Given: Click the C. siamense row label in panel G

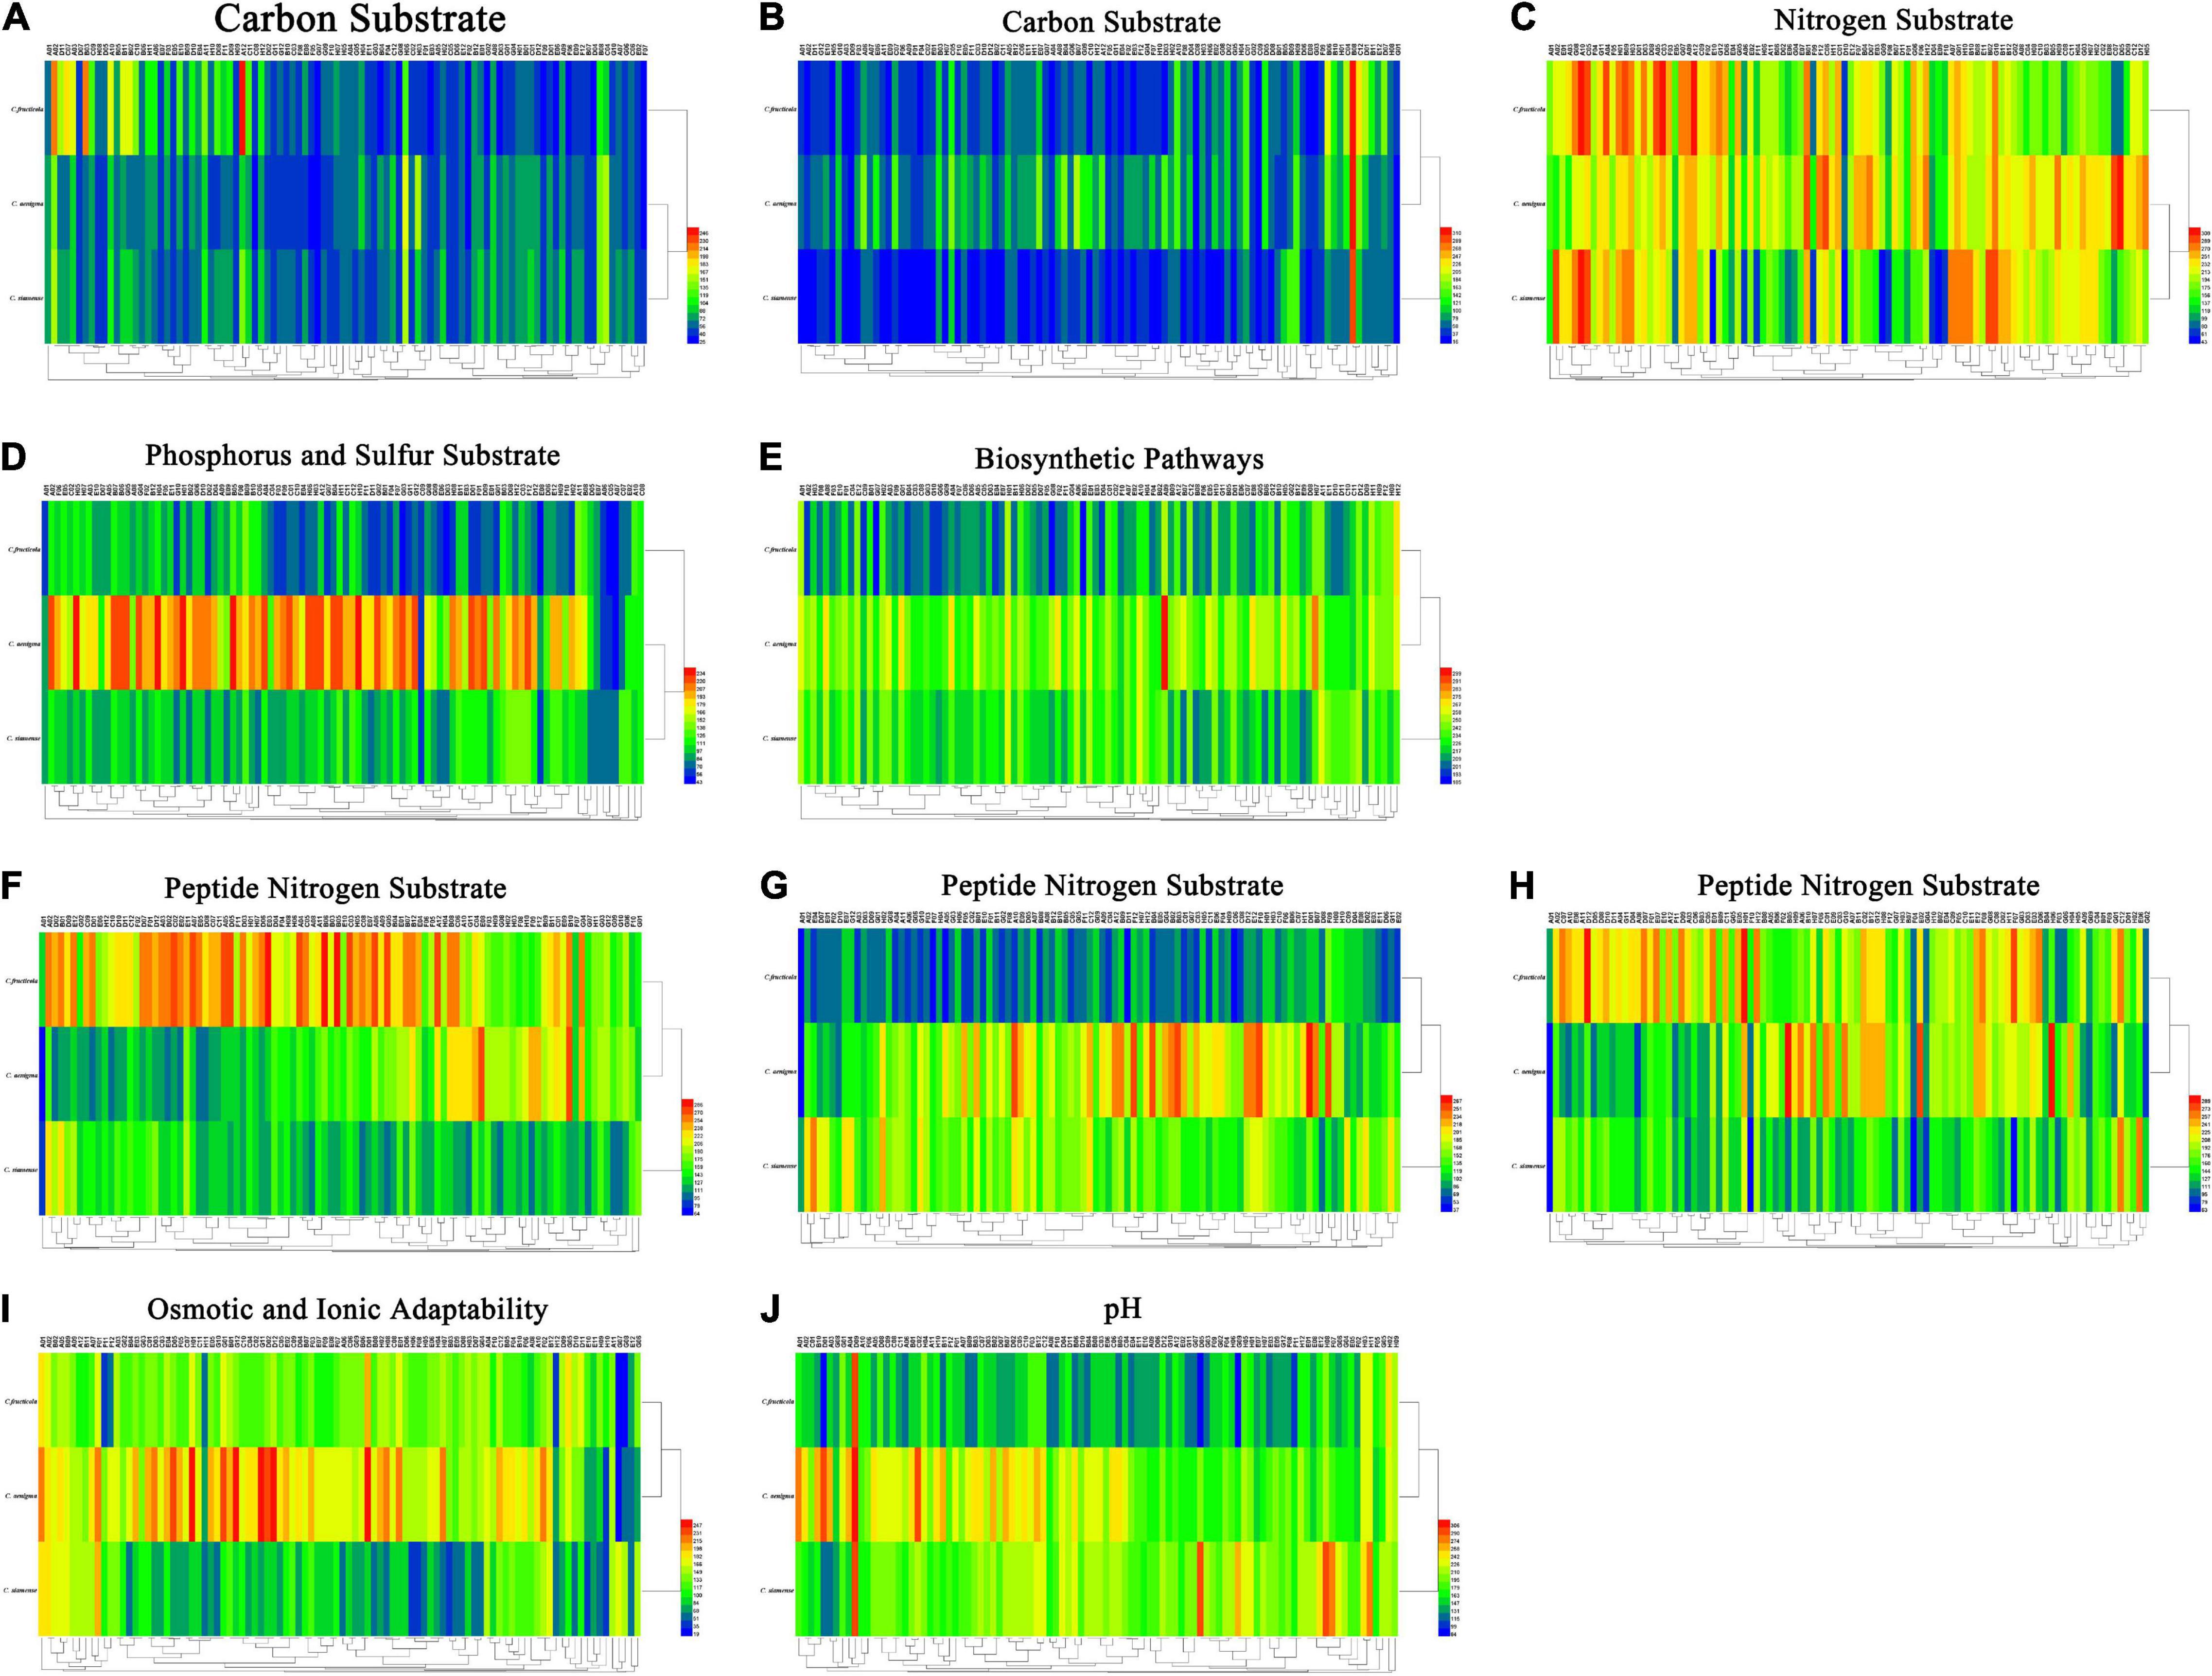Looking at the screenshot, I should [779, 1166].
